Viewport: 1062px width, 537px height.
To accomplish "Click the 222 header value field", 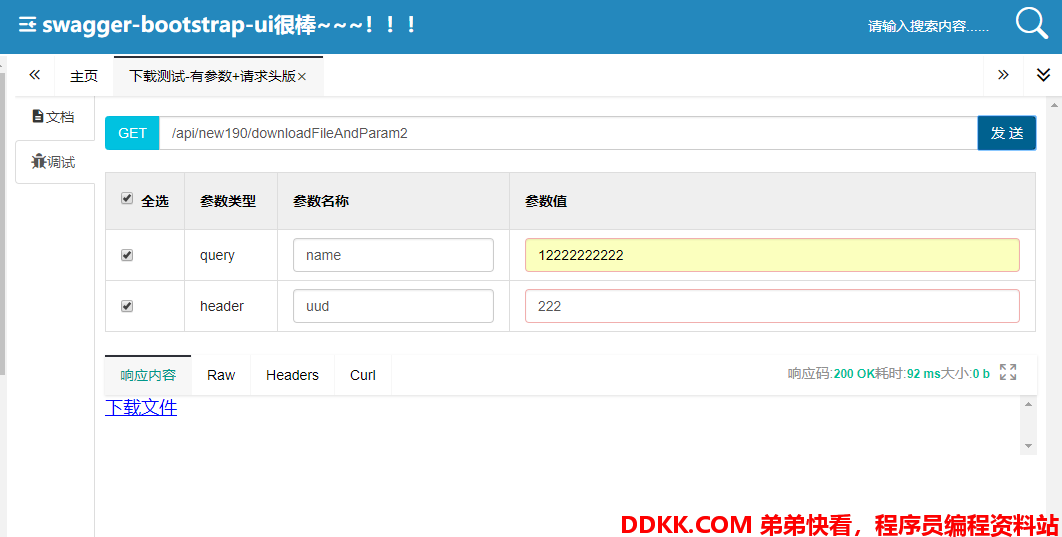I will tap(772, 306).
